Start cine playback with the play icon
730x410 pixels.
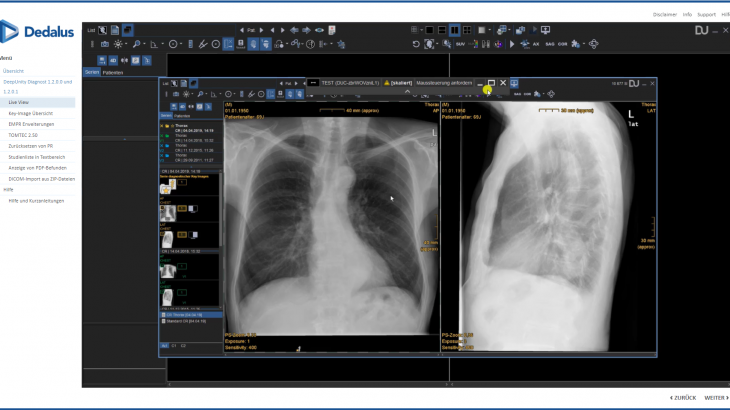click(513, 44)
